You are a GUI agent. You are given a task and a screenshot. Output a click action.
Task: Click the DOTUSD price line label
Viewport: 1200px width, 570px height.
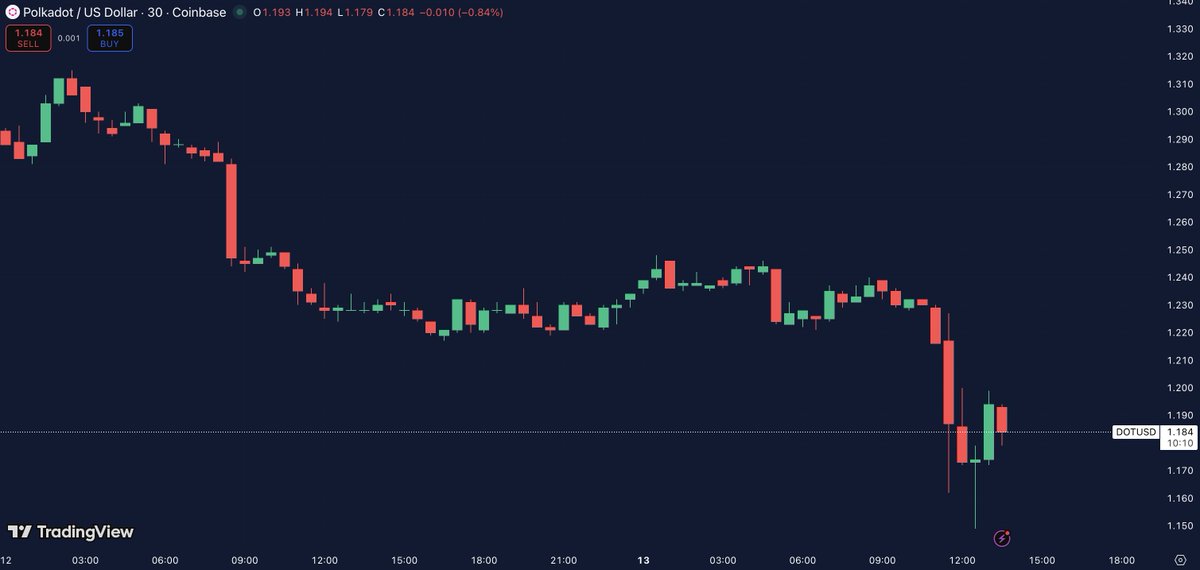coord(1136,432)
